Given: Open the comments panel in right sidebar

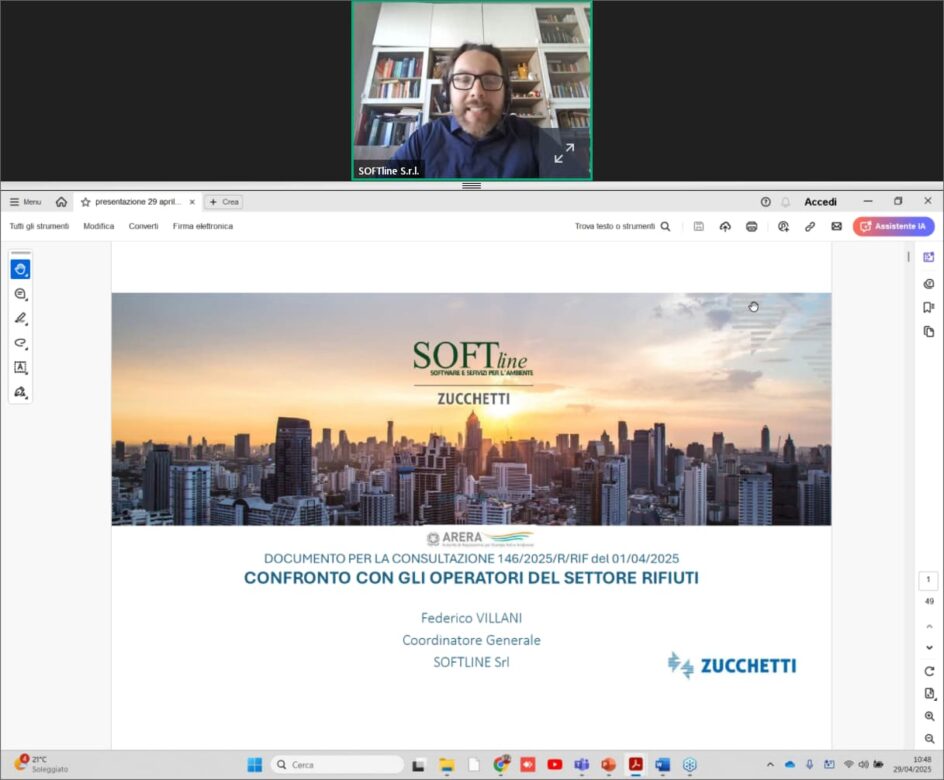Looking at the screenshot, I should 929,283.
